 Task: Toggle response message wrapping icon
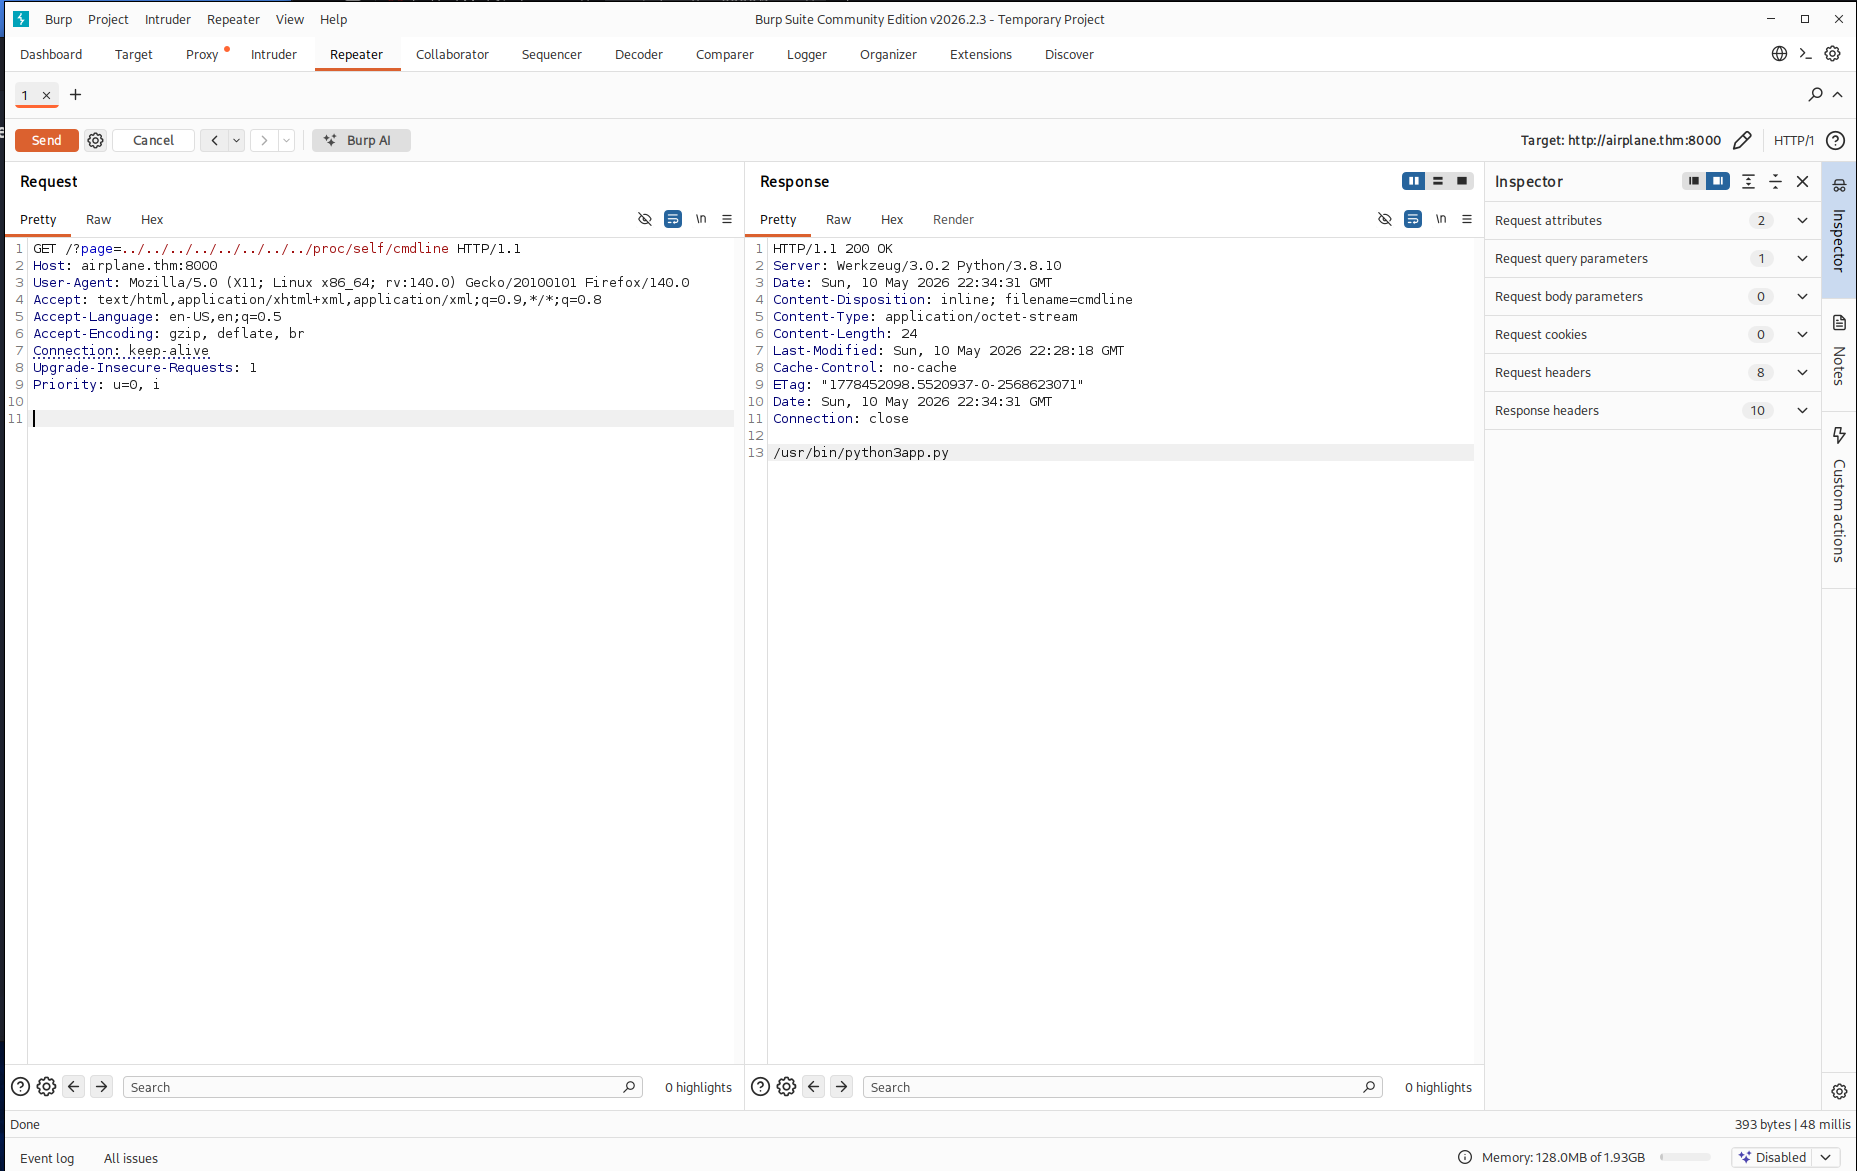(1413, 219)
